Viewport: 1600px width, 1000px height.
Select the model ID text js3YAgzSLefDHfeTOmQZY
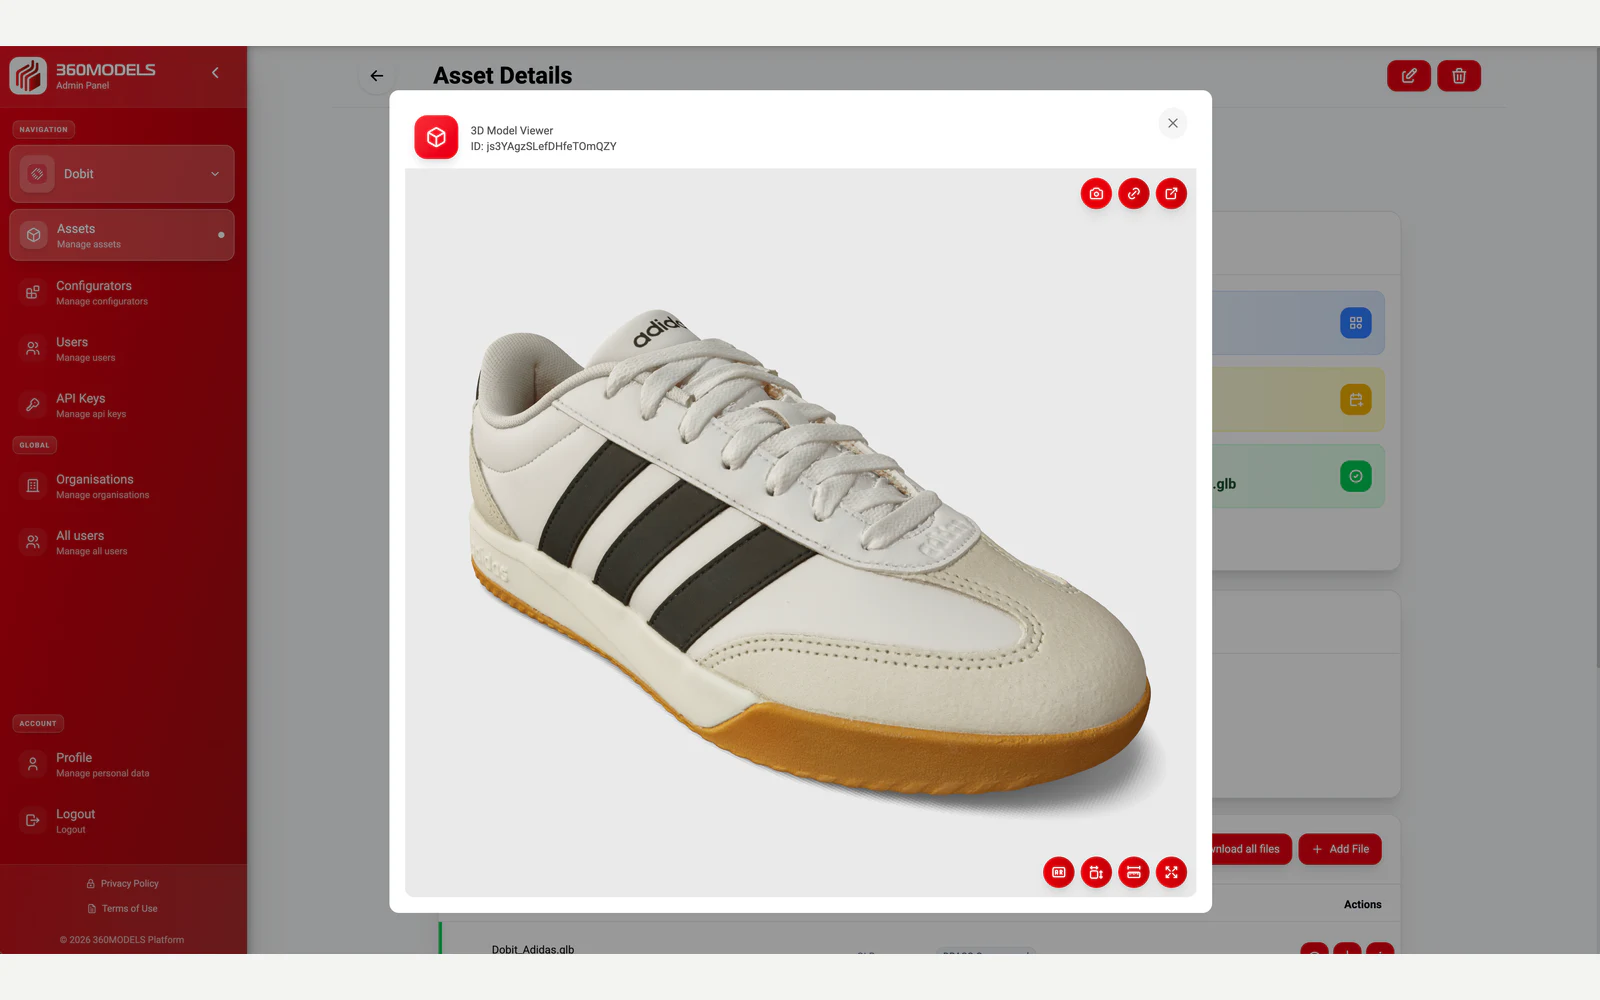[x=551, y=147]
